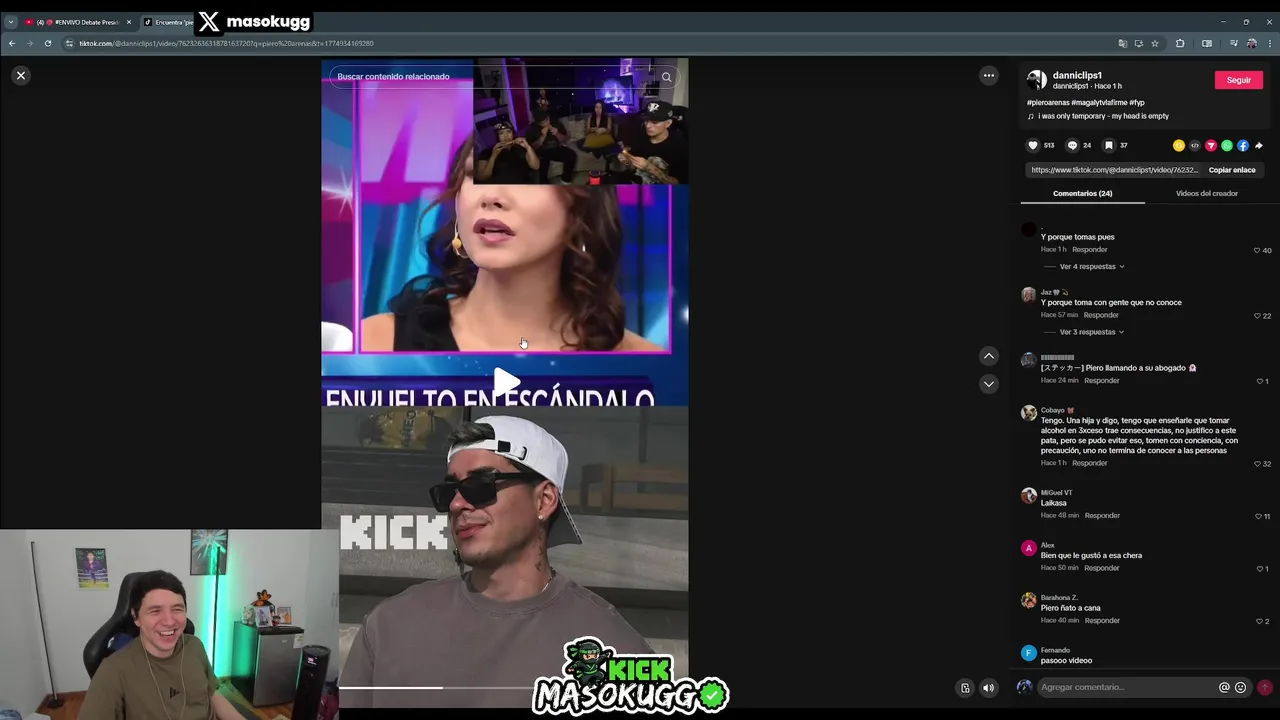Open the #fyp hashtag
1280x720 pixels.
click(1137, 102)
